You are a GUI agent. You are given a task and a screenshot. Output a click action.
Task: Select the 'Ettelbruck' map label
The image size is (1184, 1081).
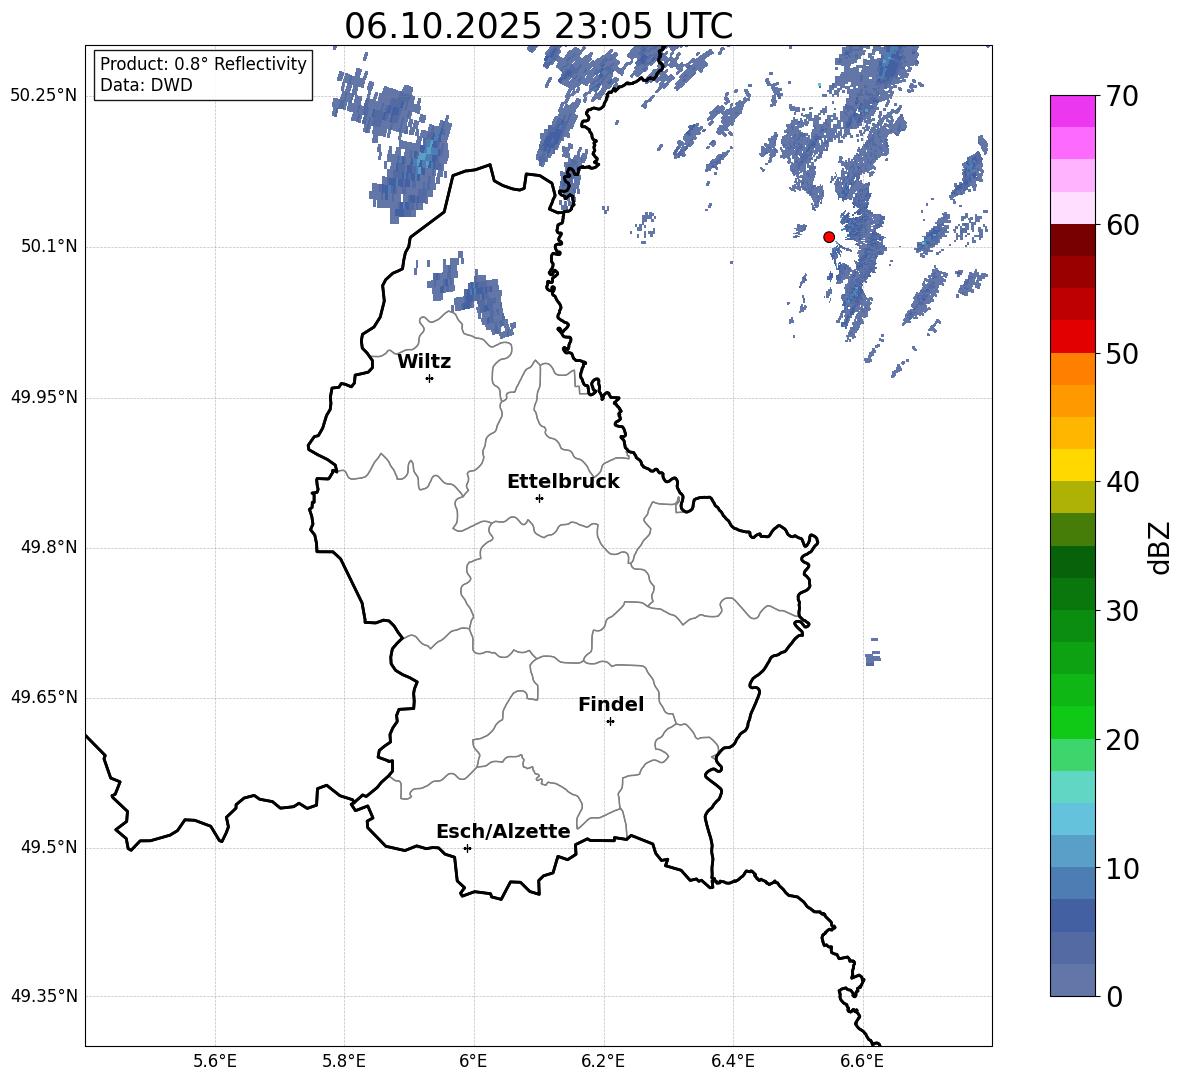pos(563,482)
